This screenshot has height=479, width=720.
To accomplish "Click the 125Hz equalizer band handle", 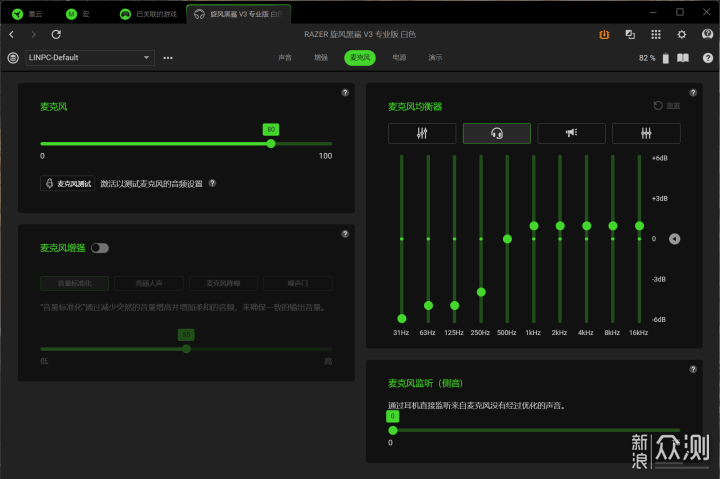I will coord(455,305).
